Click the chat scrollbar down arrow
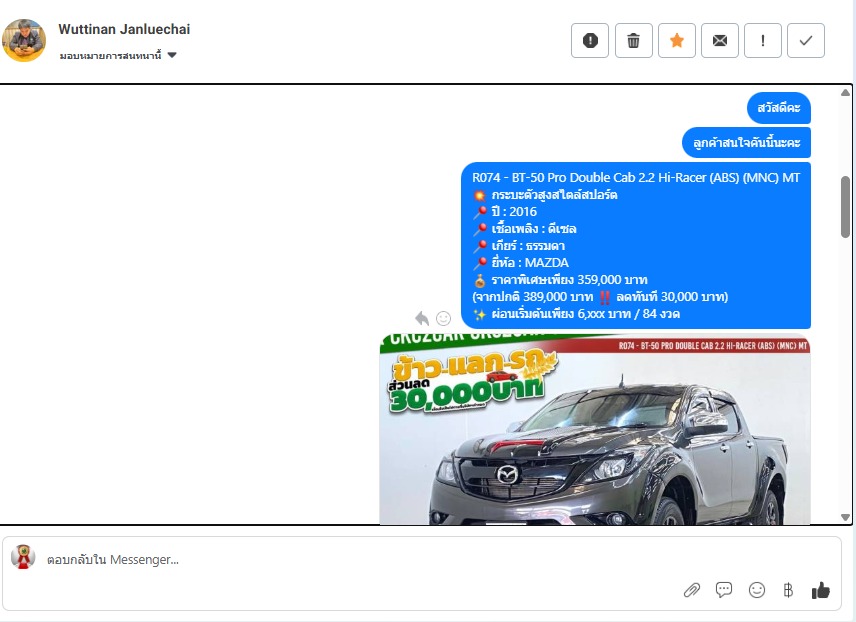 click(x=845, y=517)
